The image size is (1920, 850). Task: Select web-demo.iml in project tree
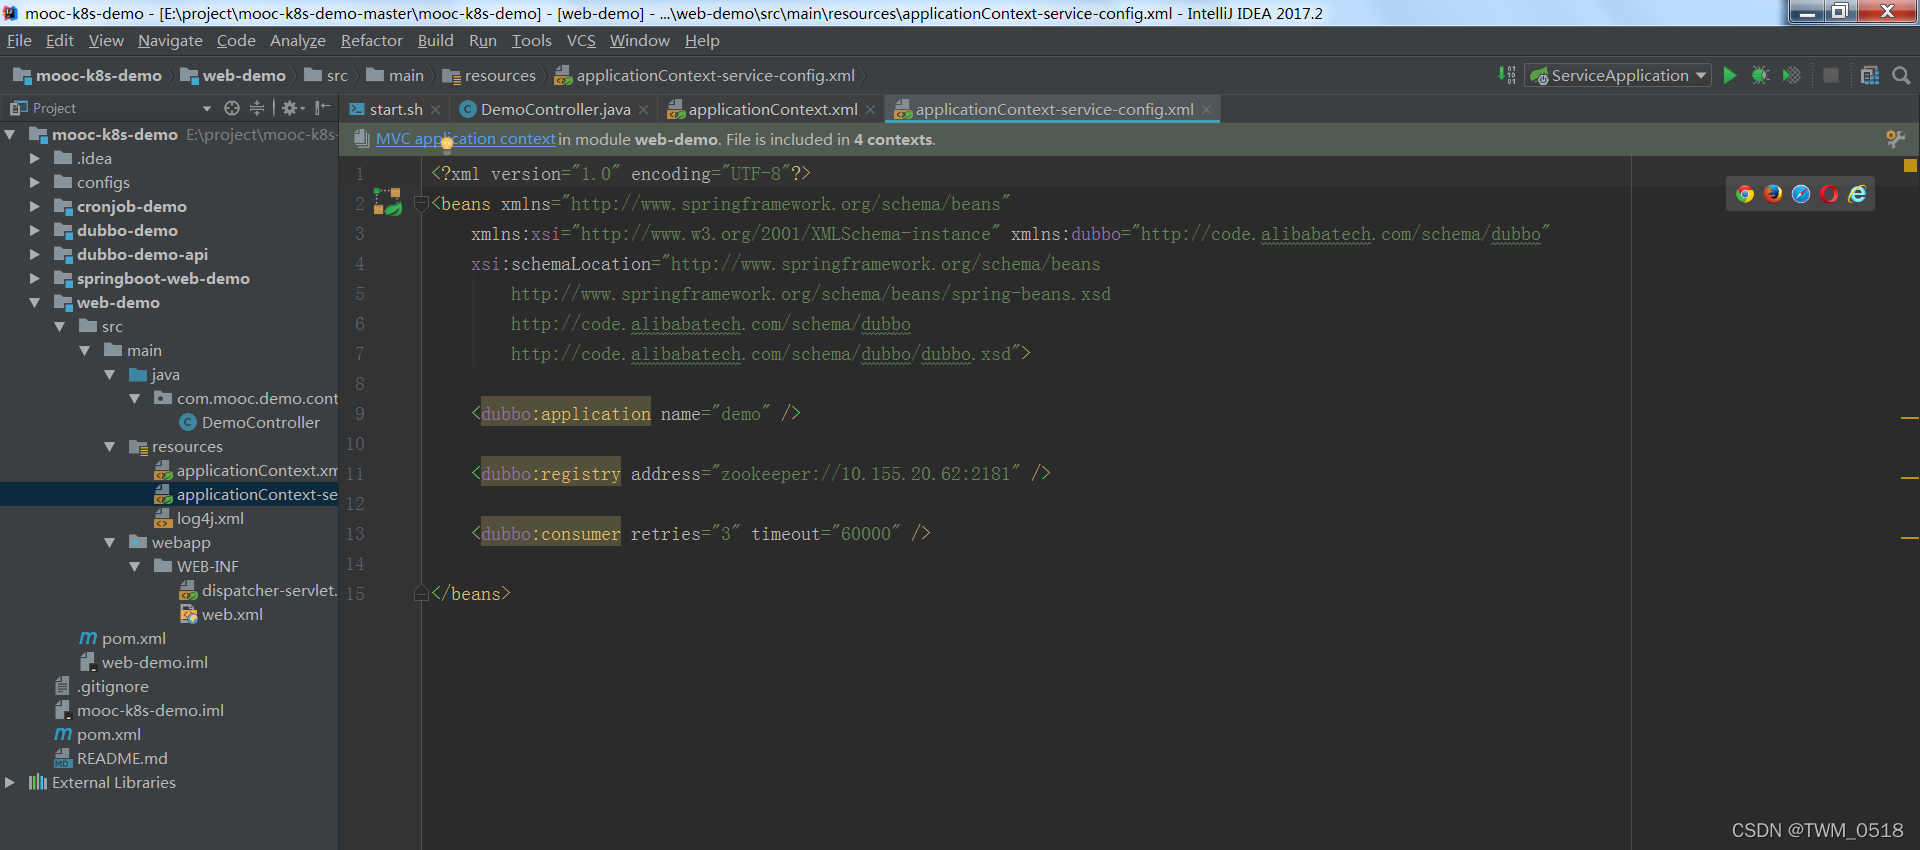(x=154, y=662)
